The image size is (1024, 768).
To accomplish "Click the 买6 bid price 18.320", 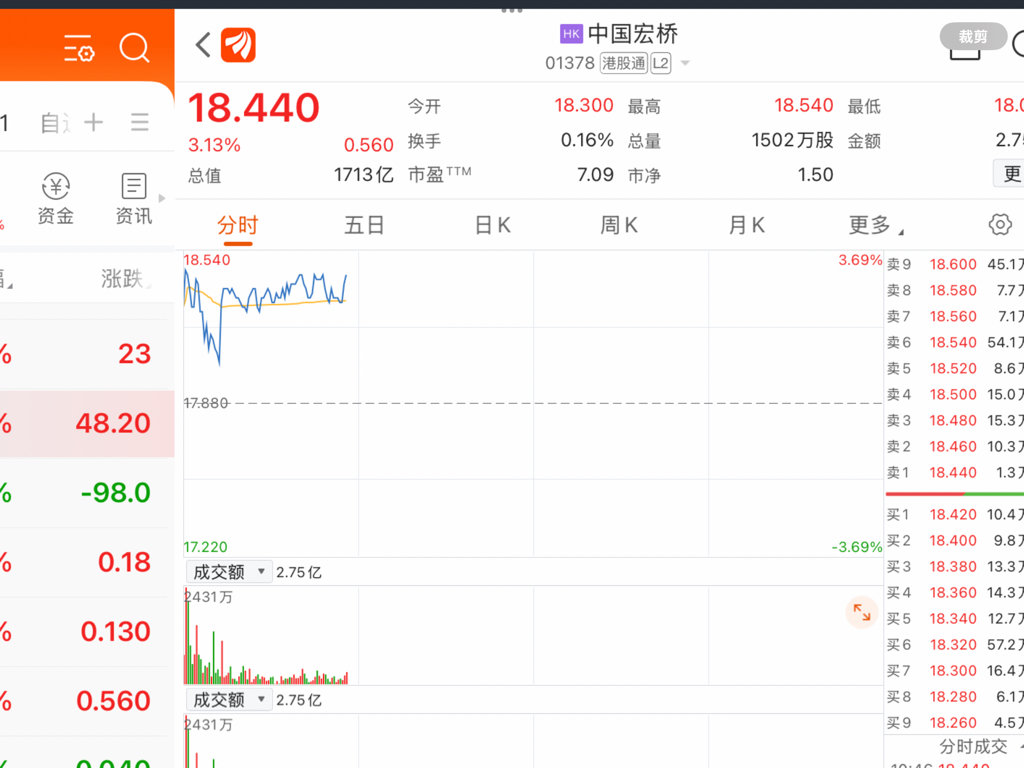I will tap(953, 645).
